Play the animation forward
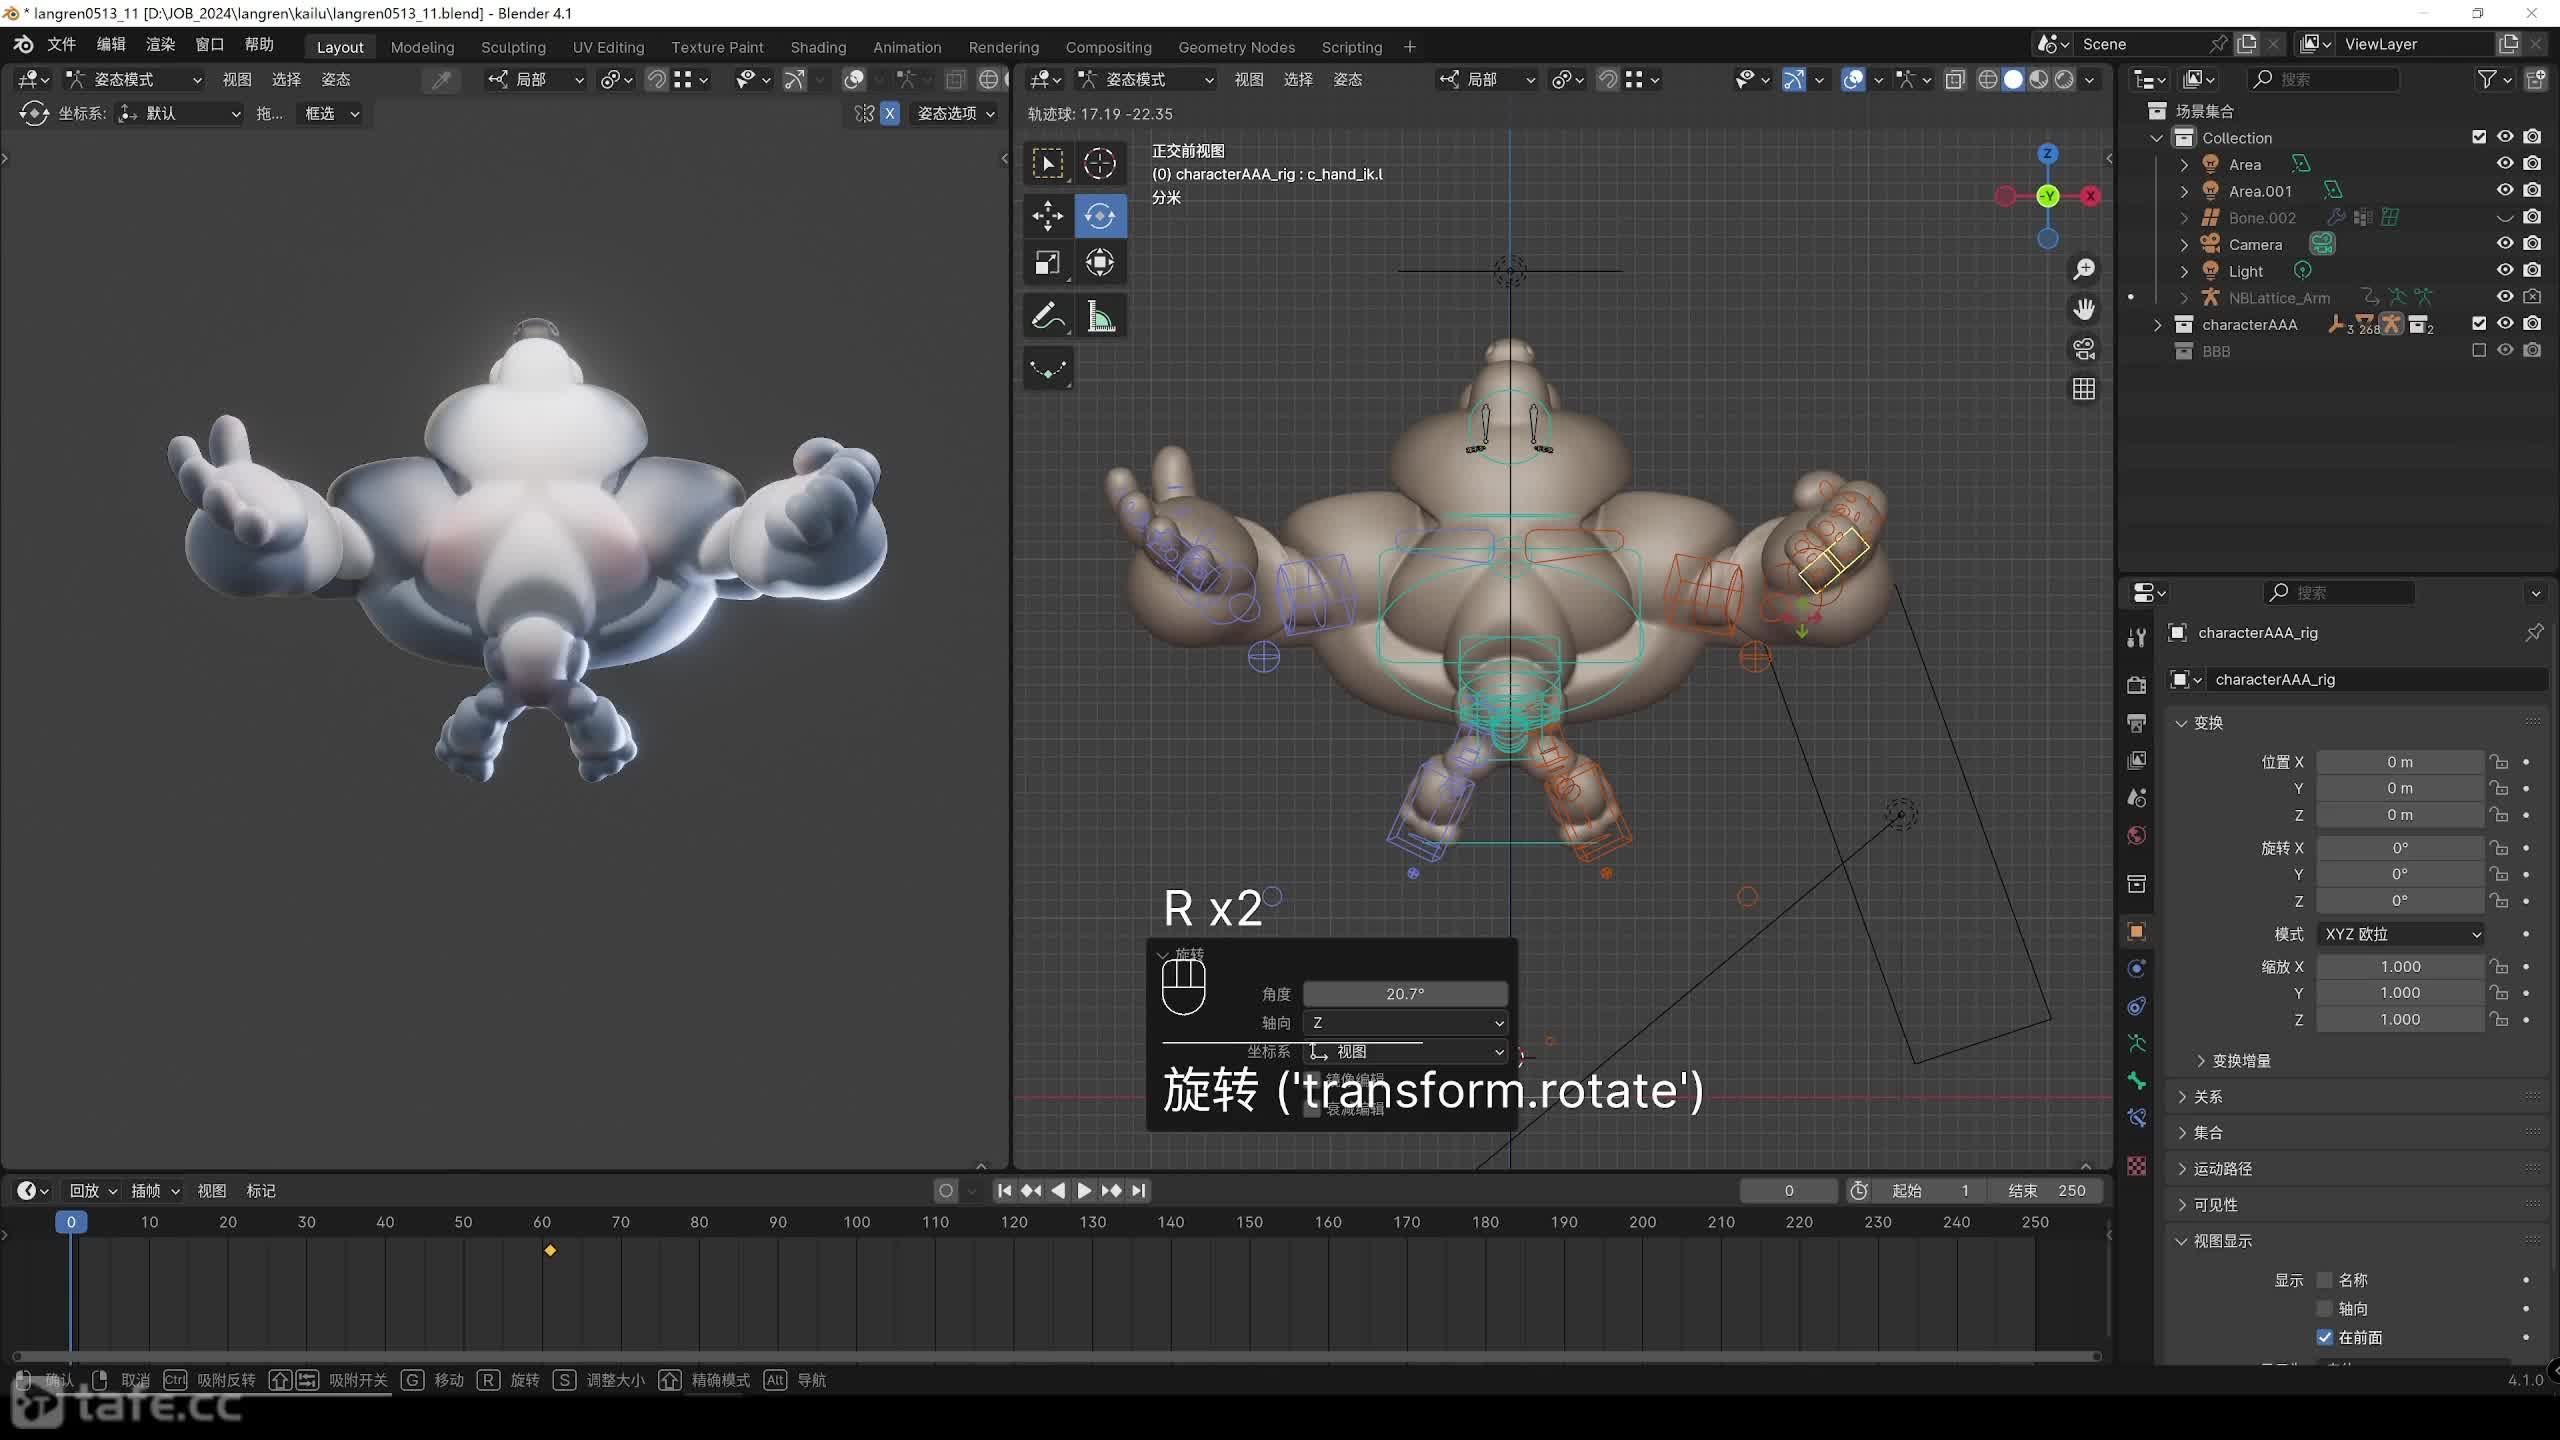The width and height of the screenshot is (2560, 1440). (1084, 1191)
